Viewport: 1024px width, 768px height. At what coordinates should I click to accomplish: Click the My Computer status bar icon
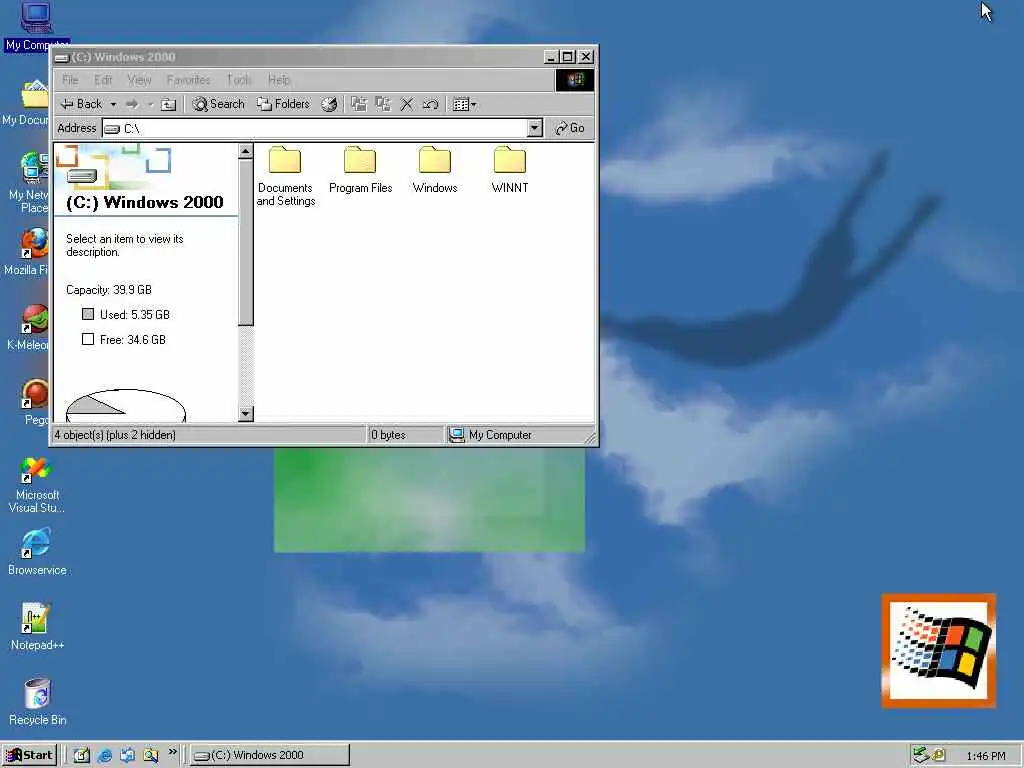[x=457, y=435]
